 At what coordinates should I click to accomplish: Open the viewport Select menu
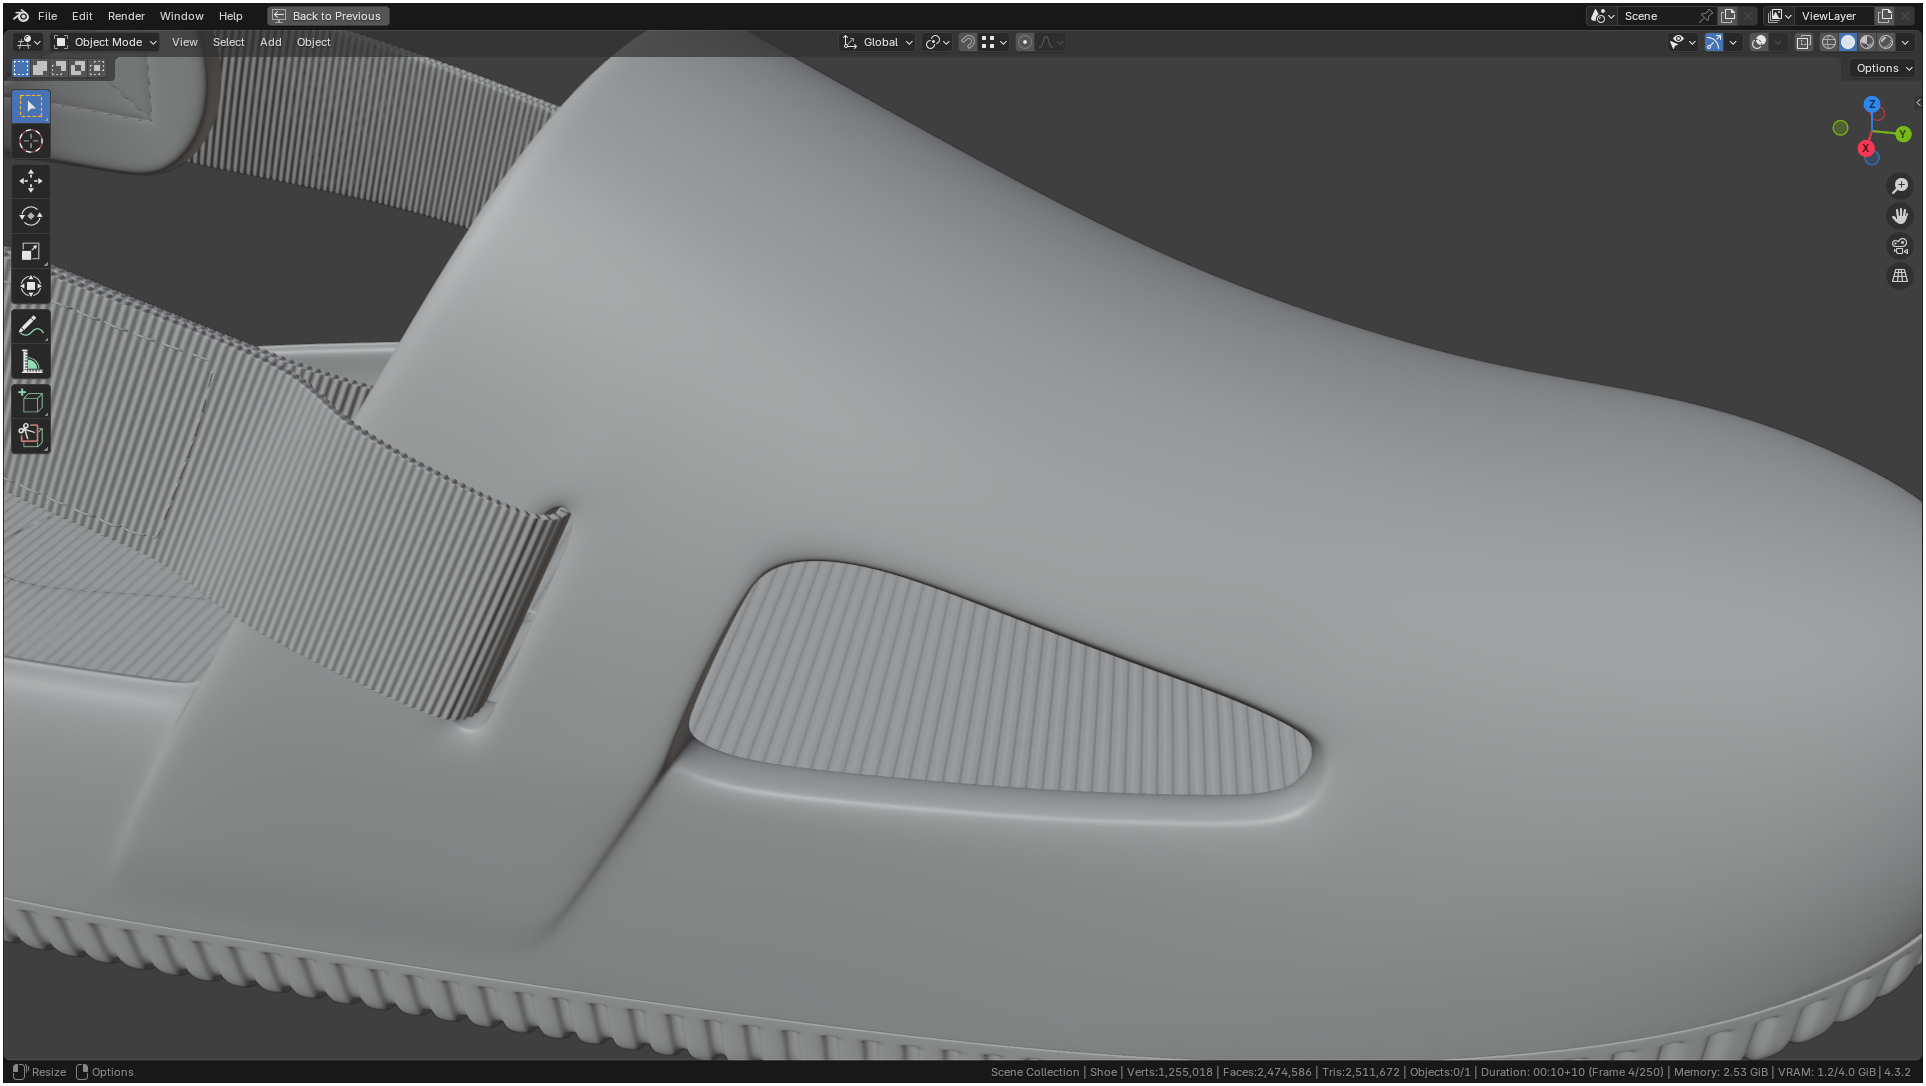pyautogui.click(x=228, y=42)
